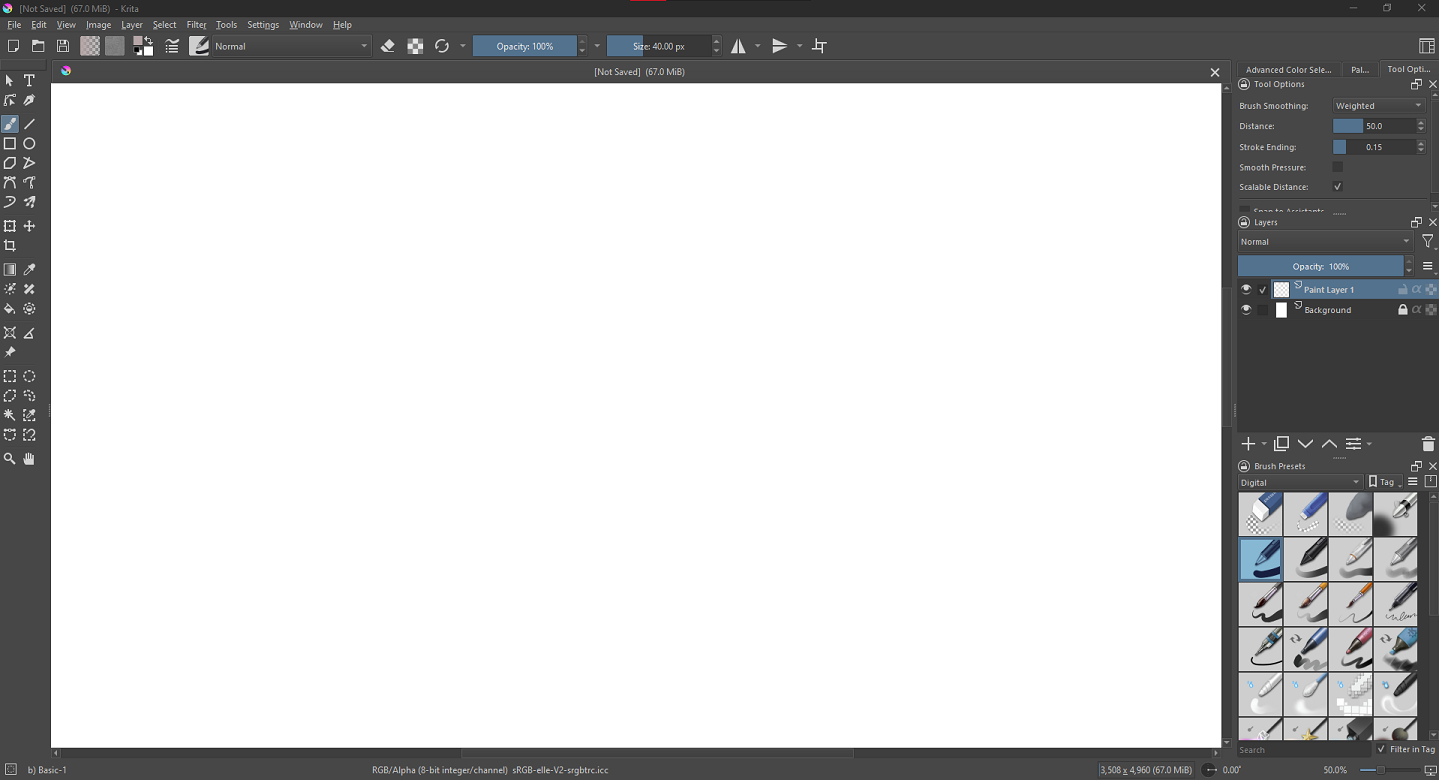Hide the Background layer with eye icon
The width and height of the screenshot is (1439, 780).
pos(1246,310)
